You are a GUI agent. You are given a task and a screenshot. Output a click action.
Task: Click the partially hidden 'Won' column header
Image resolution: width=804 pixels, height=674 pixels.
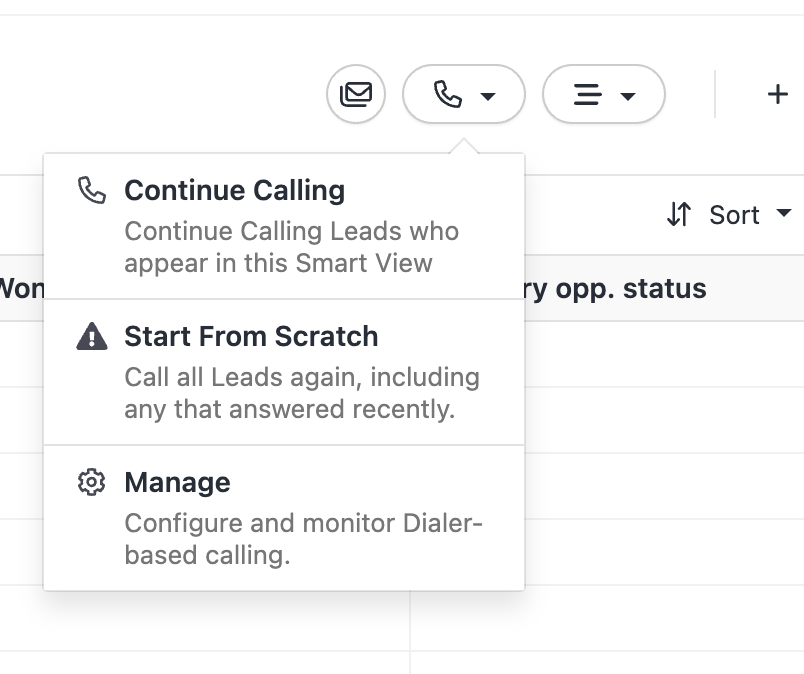20,289
